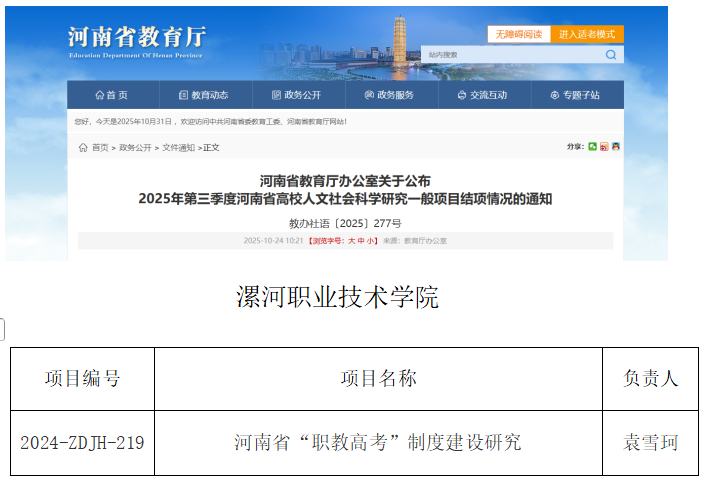Go to 政务公开 in navigation bar
Viewport: 703px width, 480px height.
click(297, 95)
